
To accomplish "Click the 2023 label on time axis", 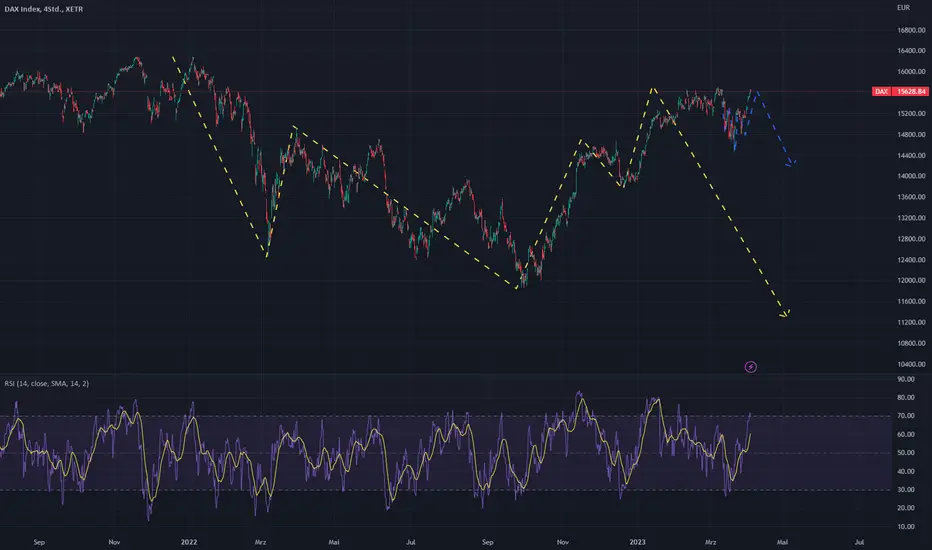I will pos(637,542).
